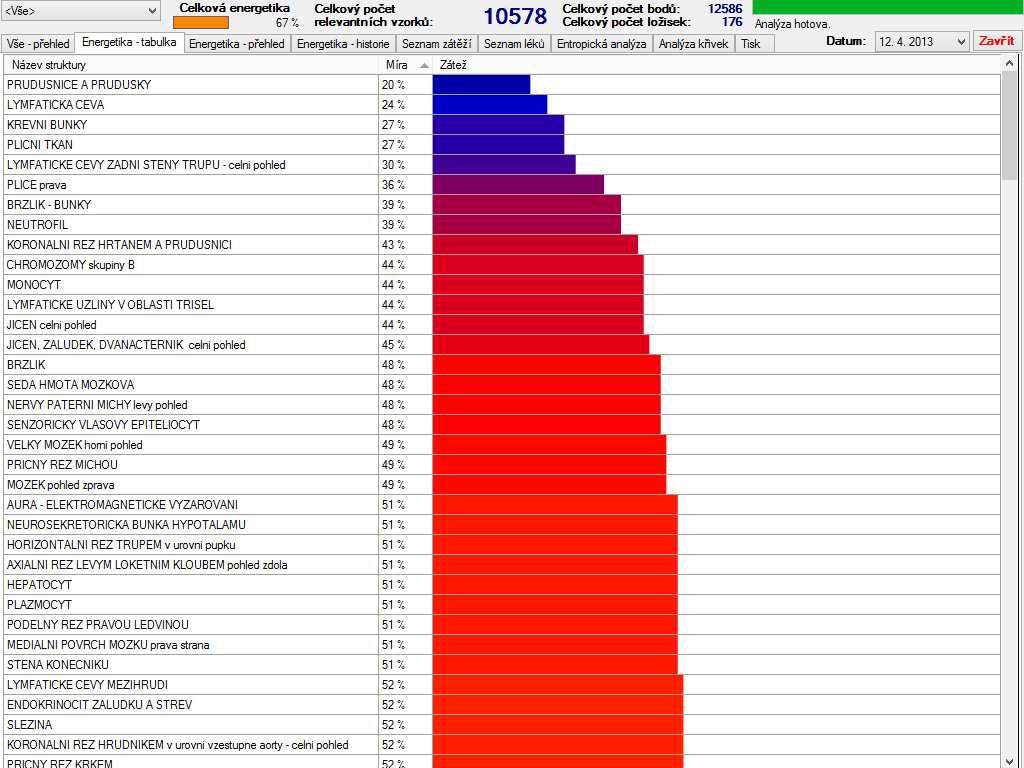The image size is (1024, 768).
Task: Select HORIZONTALNI REZ TRUPEM row
Action: point(502,545)
